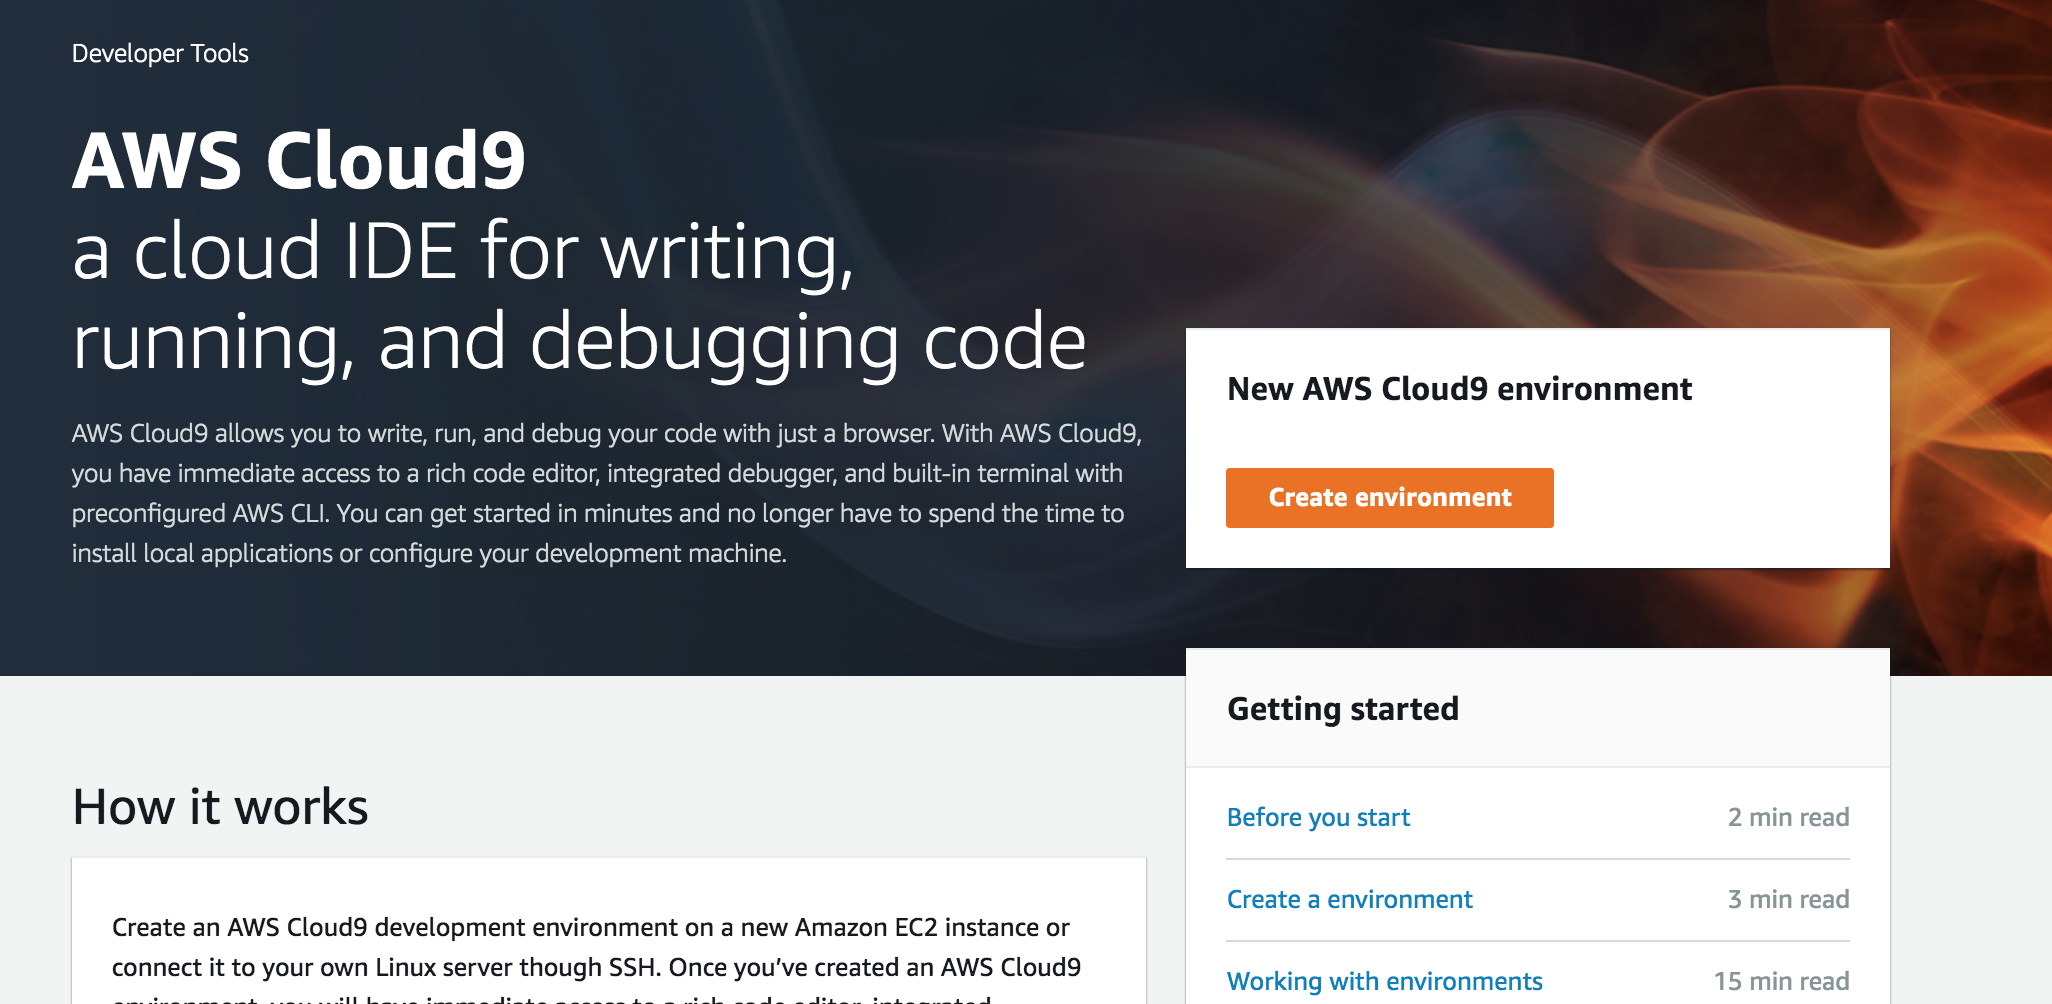Click the orange Create environment button
The image size is (2052, 1004).
point(1389,497)
